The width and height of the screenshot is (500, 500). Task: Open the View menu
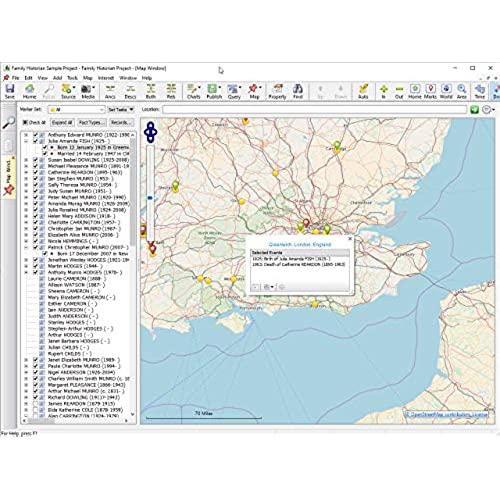pos(42,78)
